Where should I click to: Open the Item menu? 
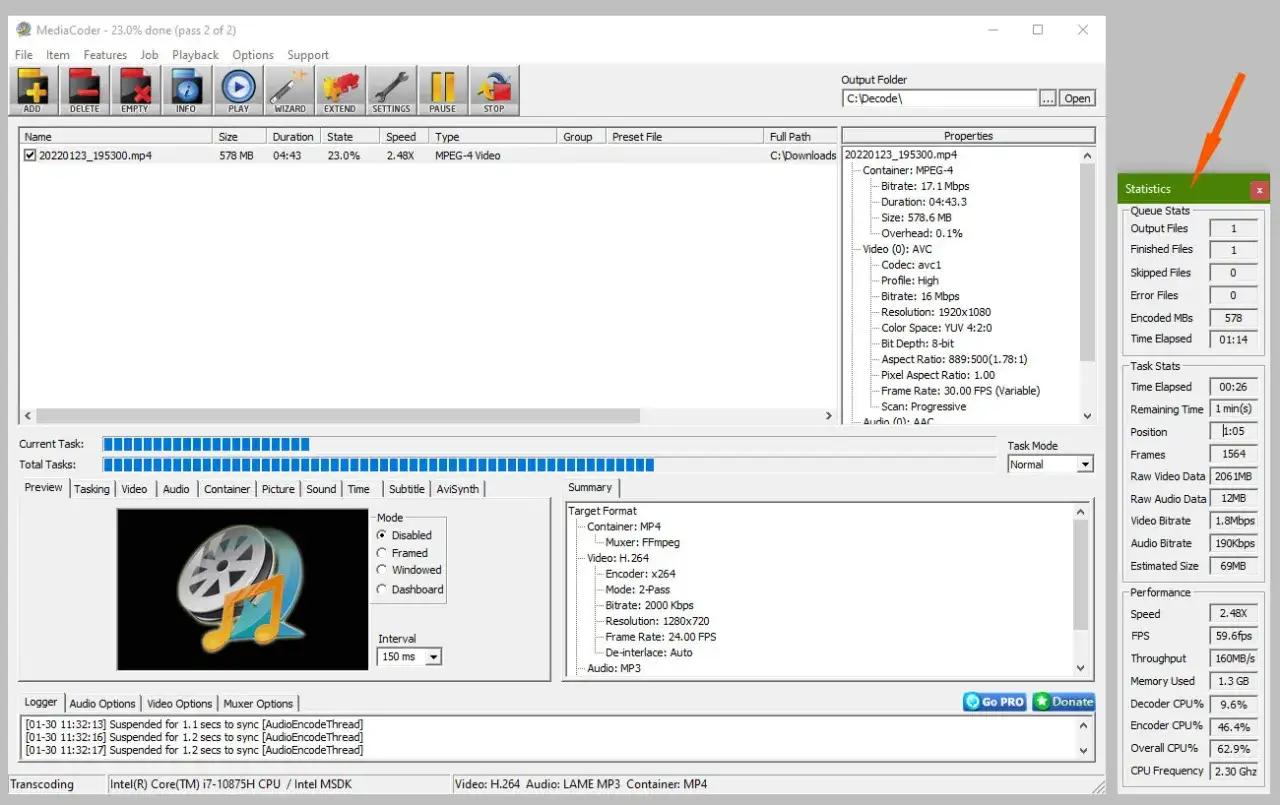58,55
